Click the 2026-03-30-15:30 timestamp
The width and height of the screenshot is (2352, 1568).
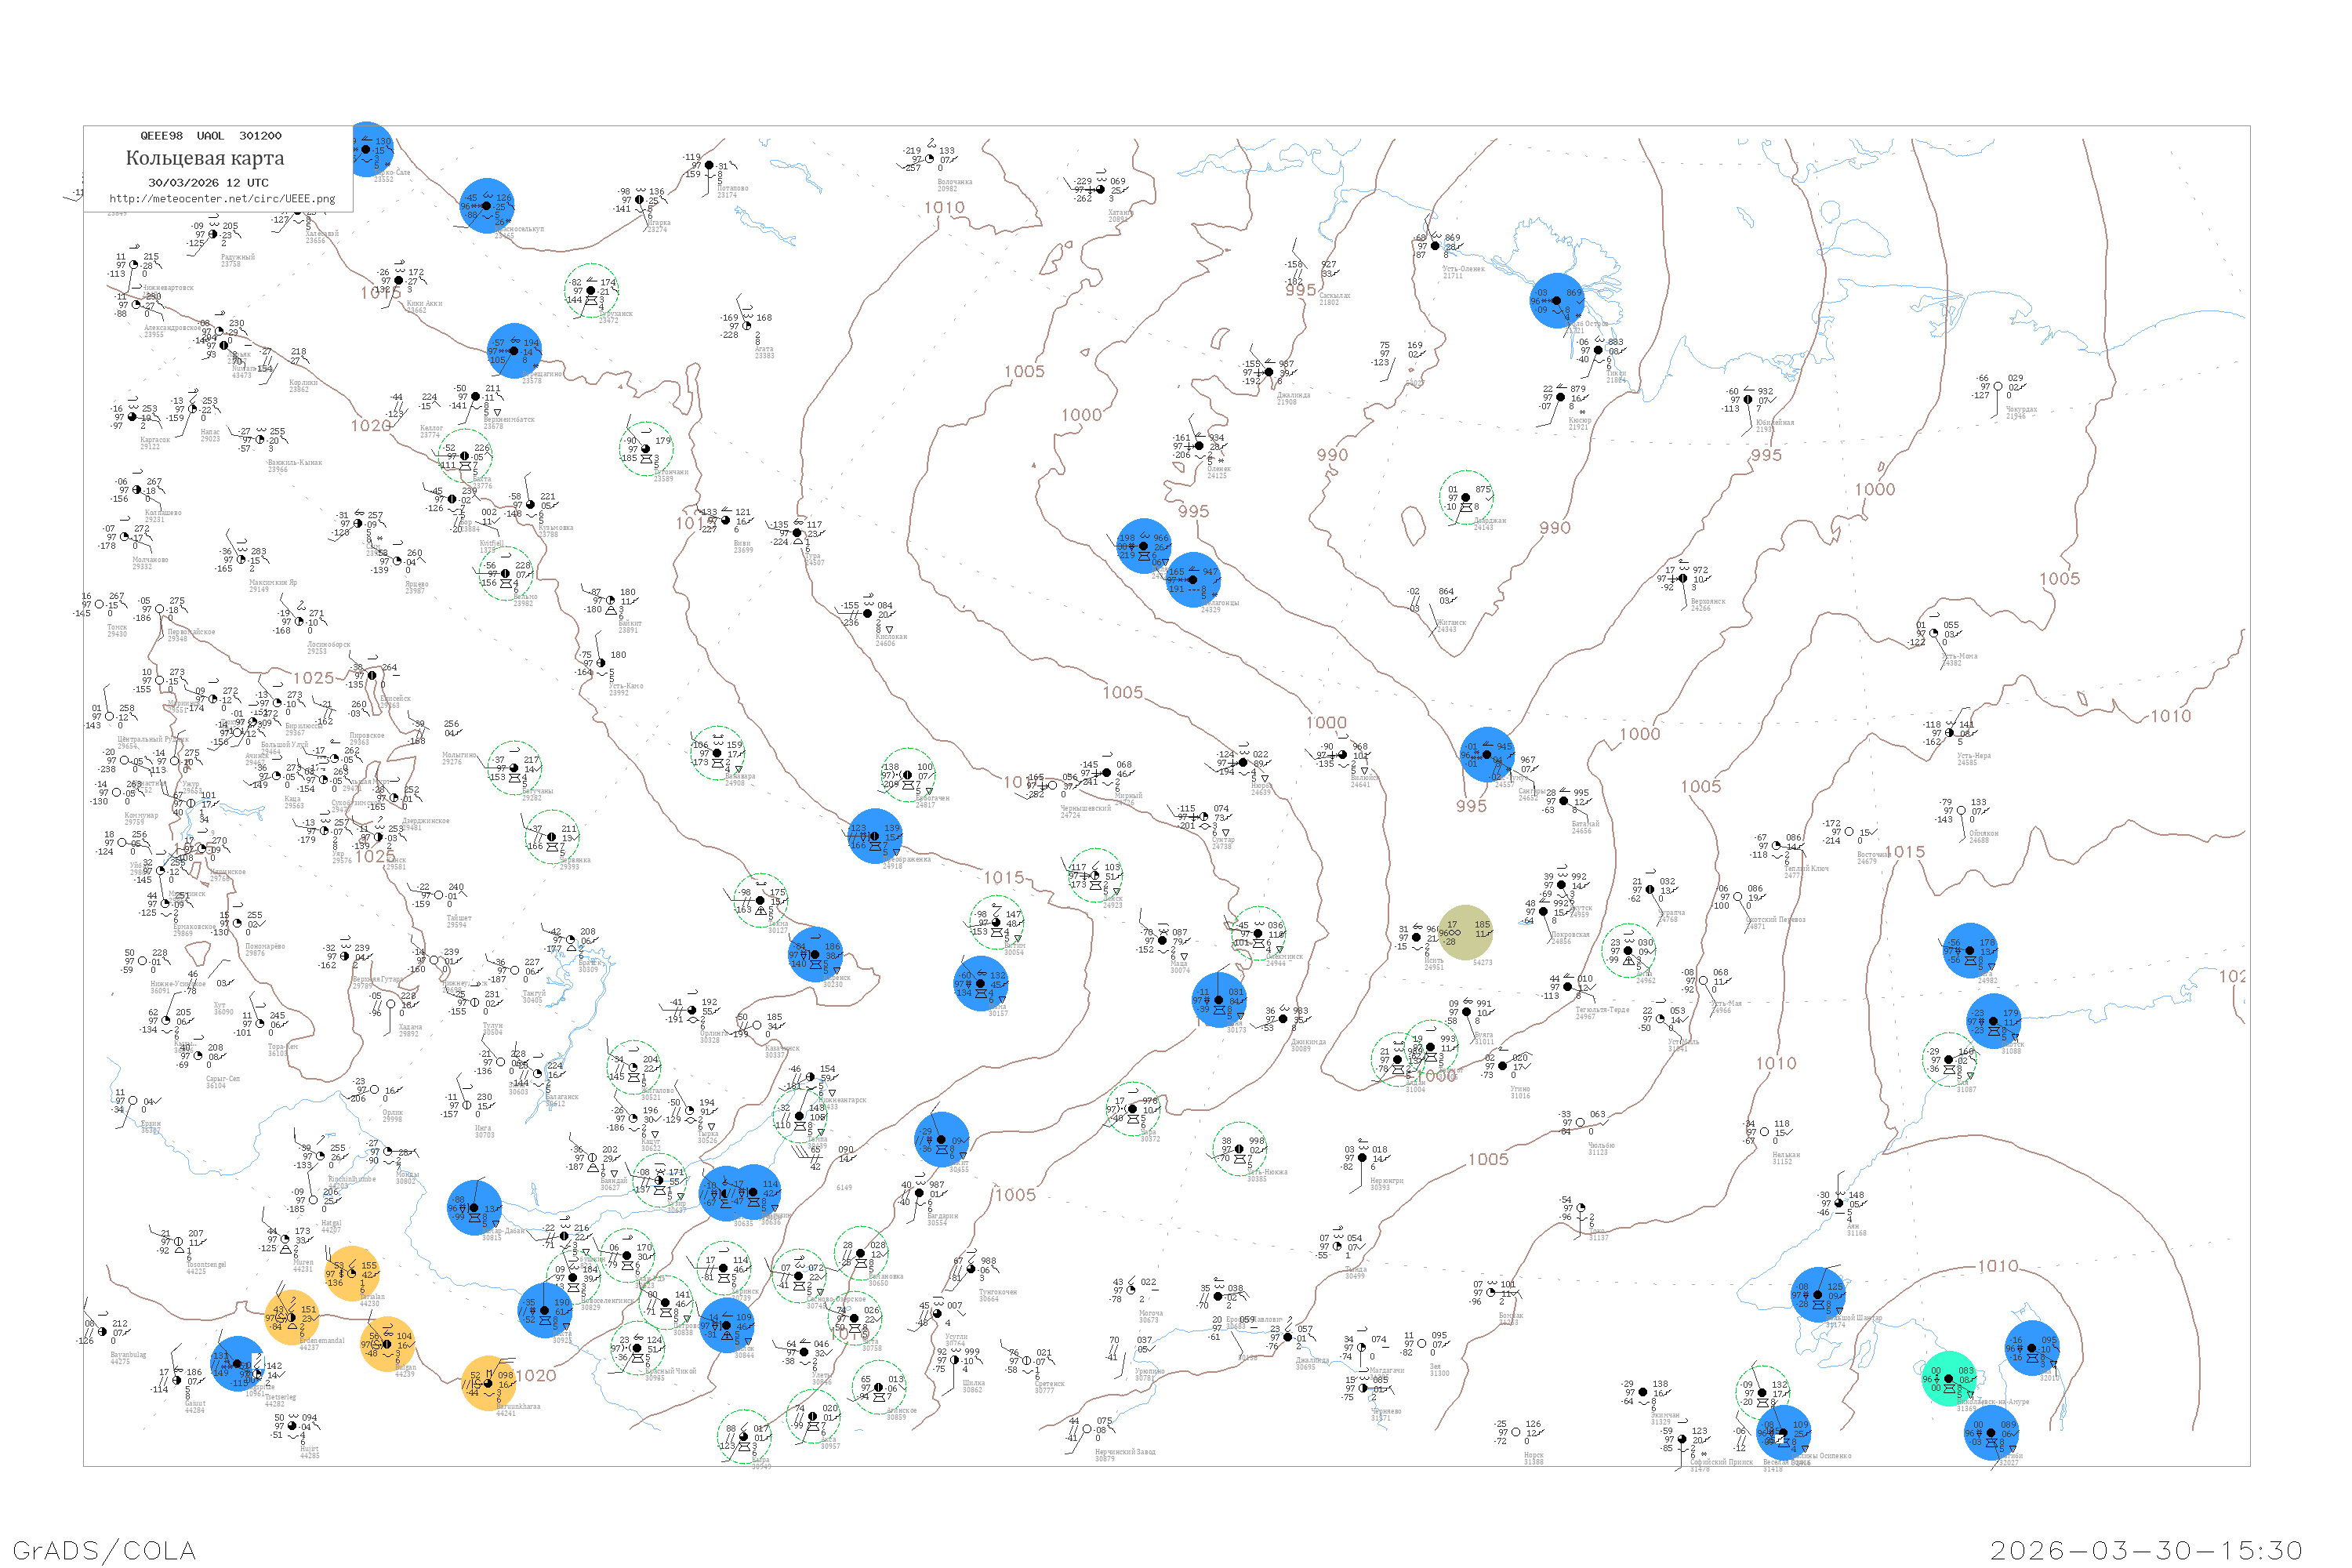(2146, 1549)
